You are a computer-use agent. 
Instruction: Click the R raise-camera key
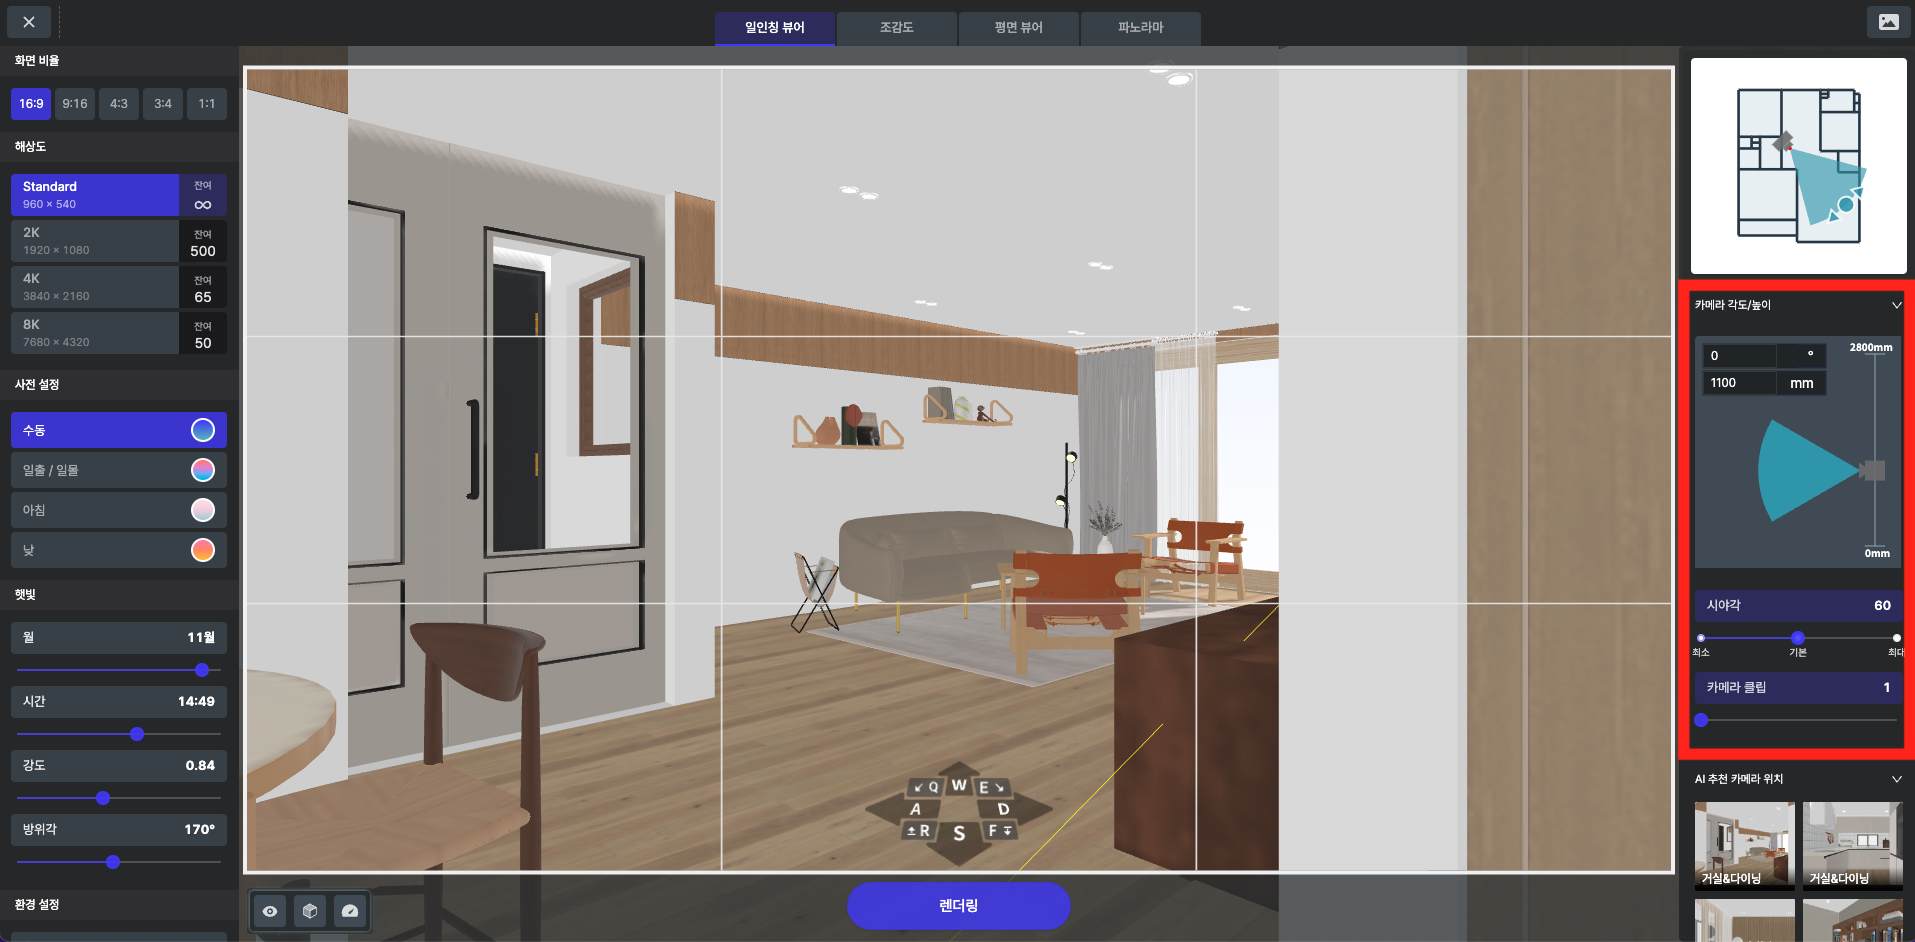(x=919, y=830)
